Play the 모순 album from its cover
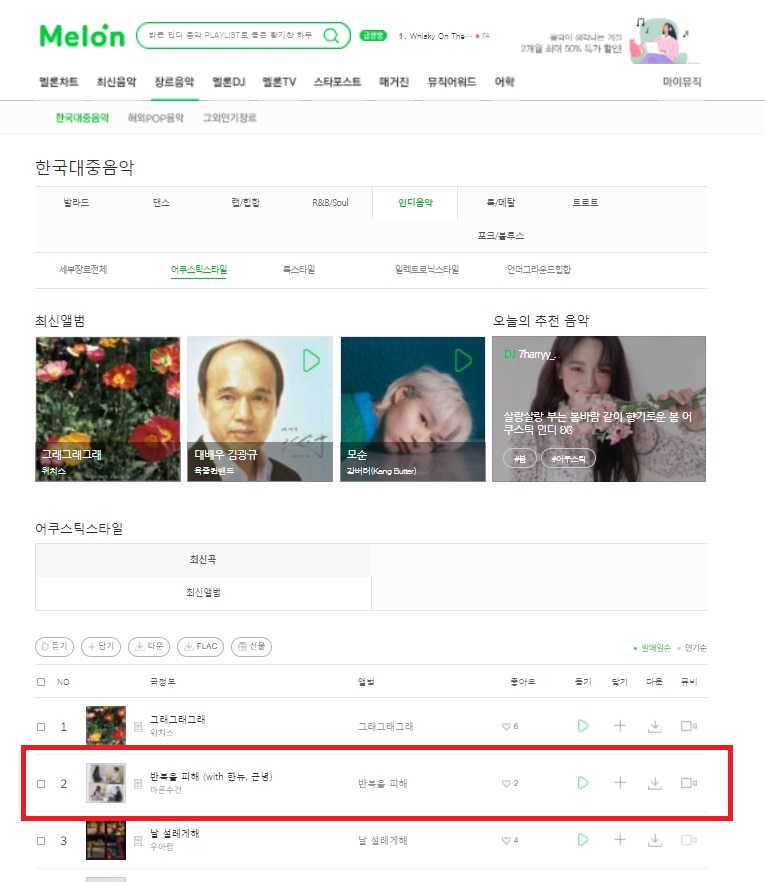This screenshot has width=765, height=882. point(463,361)
